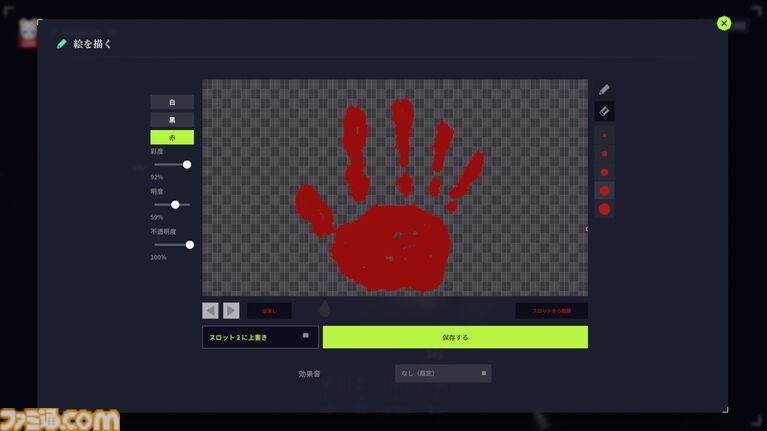Select the 赤 (red) color button
Image resolution: width=767 pixels, height=431 pixels.
point(172,137)
